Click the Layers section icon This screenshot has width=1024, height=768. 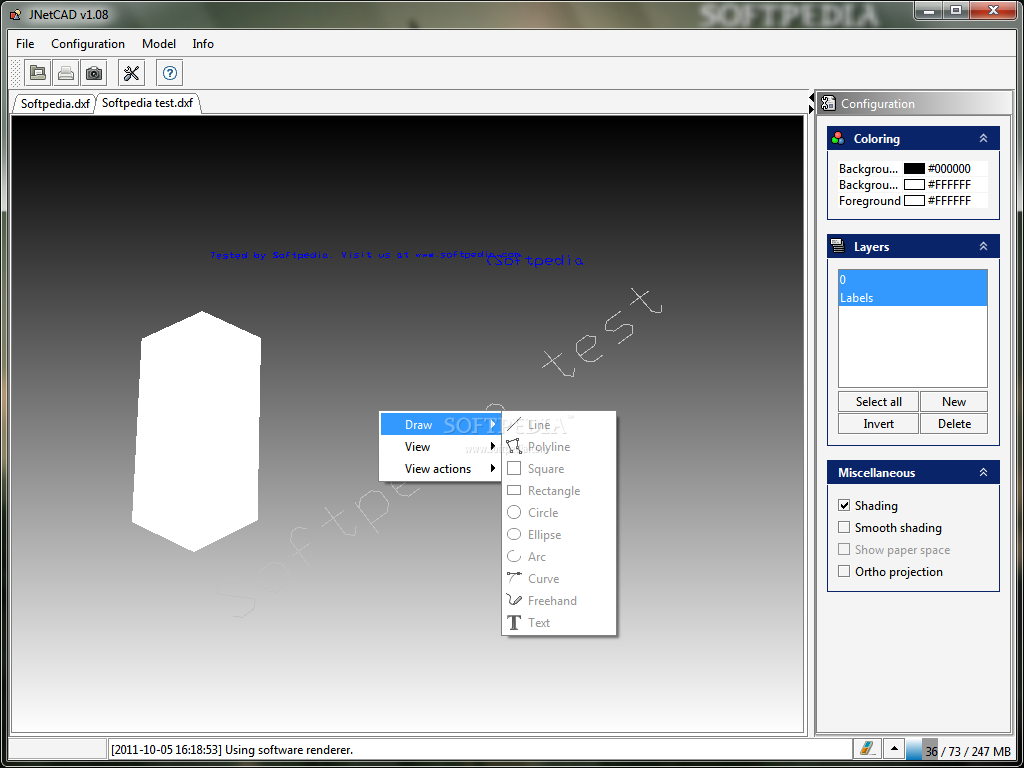point(838,246)
